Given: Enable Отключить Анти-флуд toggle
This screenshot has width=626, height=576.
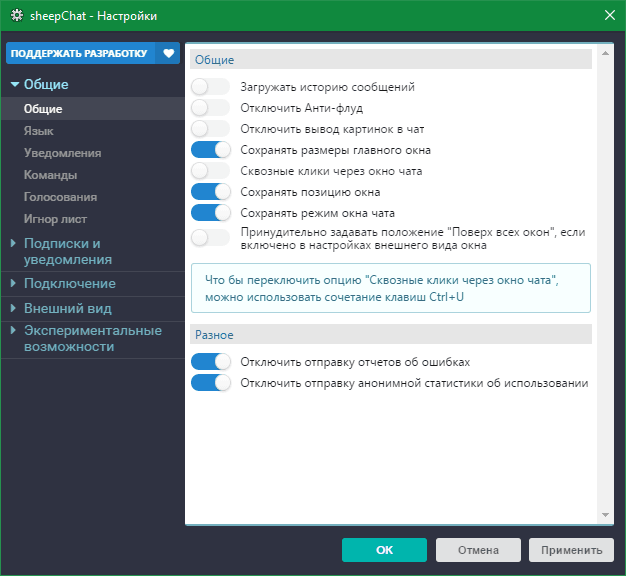Looking at the screenshot, I should 210,108.
